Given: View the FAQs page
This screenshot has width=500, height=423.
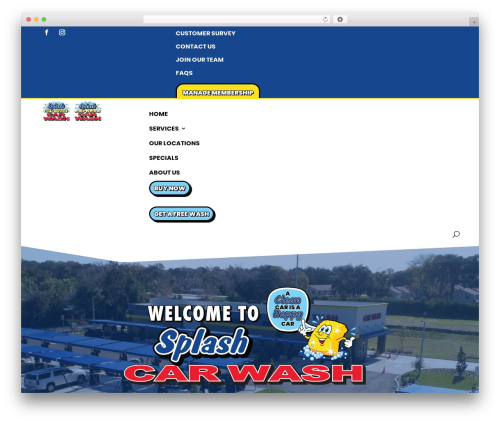Looking at the screenshot, I should click(184, 73).
